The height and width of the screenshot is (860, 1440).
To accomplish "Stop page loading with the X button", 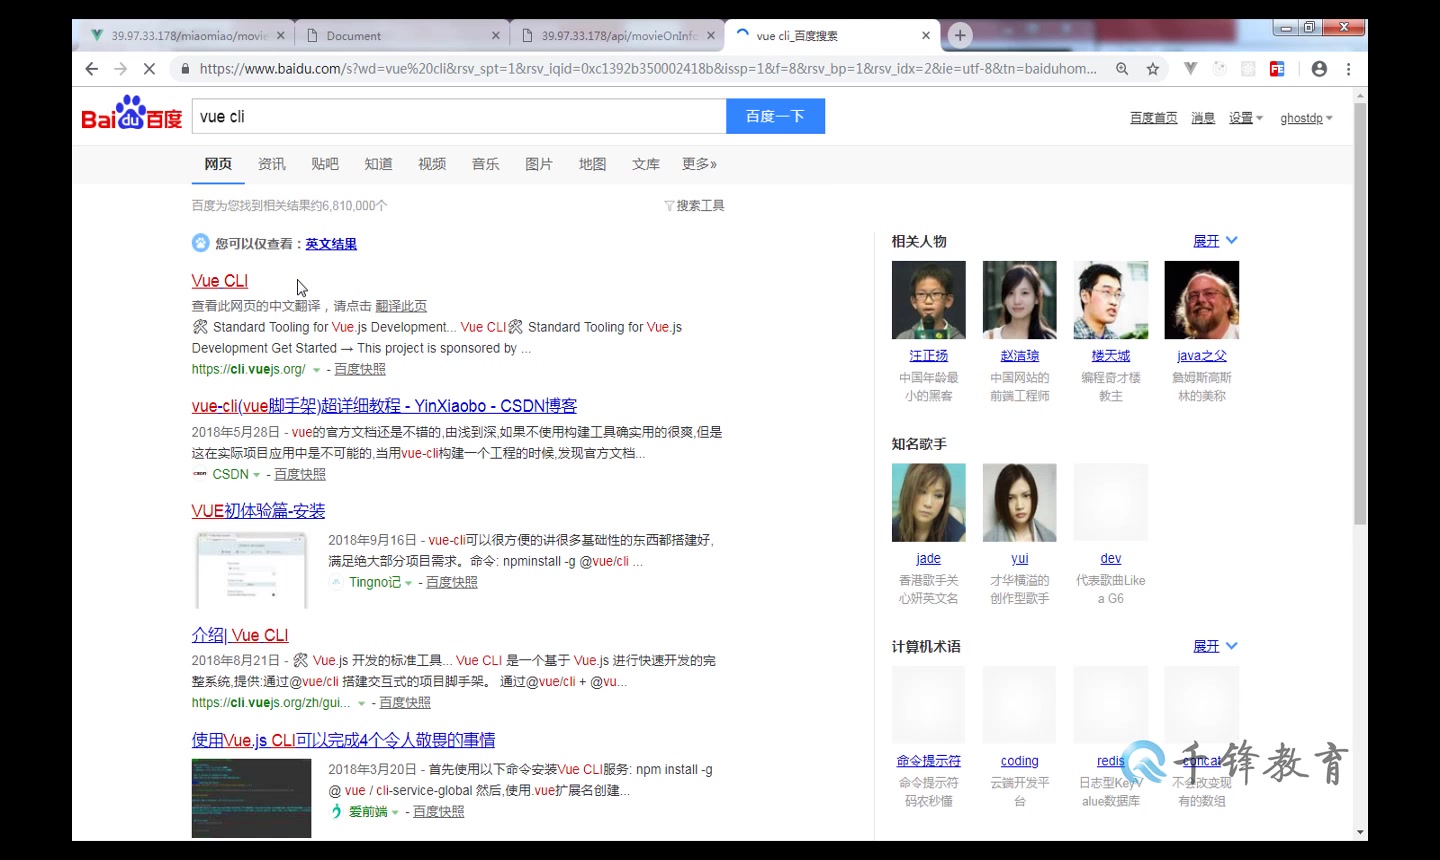I will click(150, 69).
